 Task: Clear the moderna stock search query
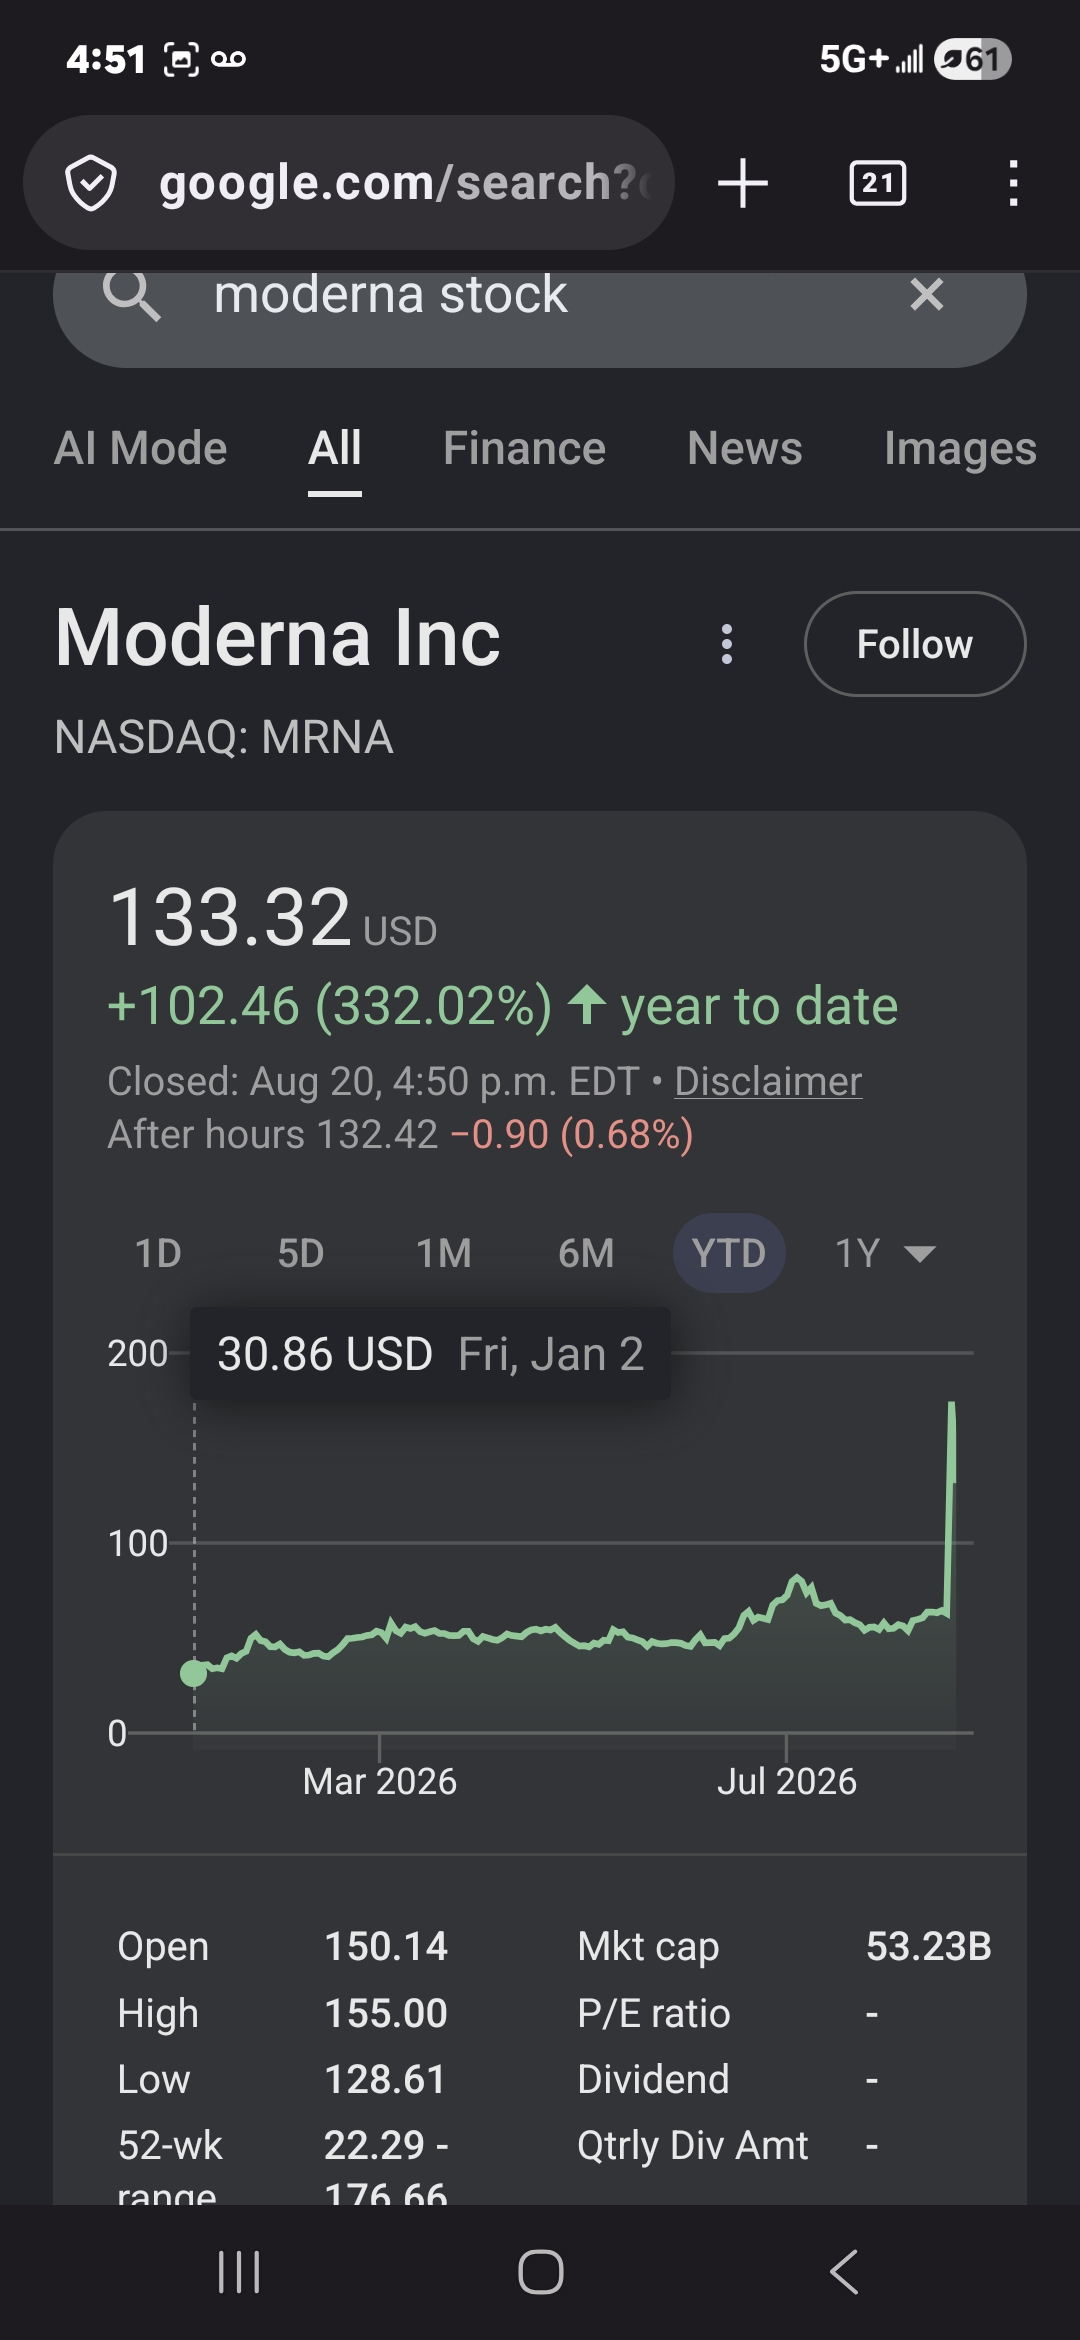click(927, 294)
